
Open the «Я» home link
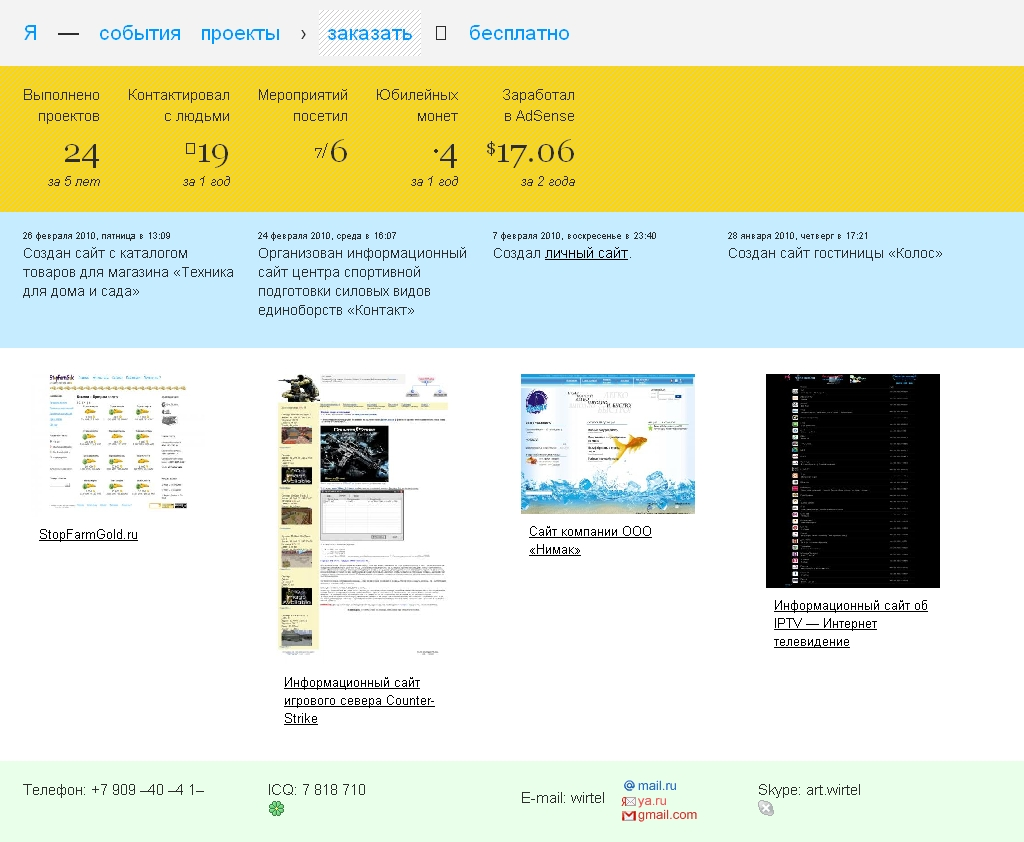pos(31,33)
